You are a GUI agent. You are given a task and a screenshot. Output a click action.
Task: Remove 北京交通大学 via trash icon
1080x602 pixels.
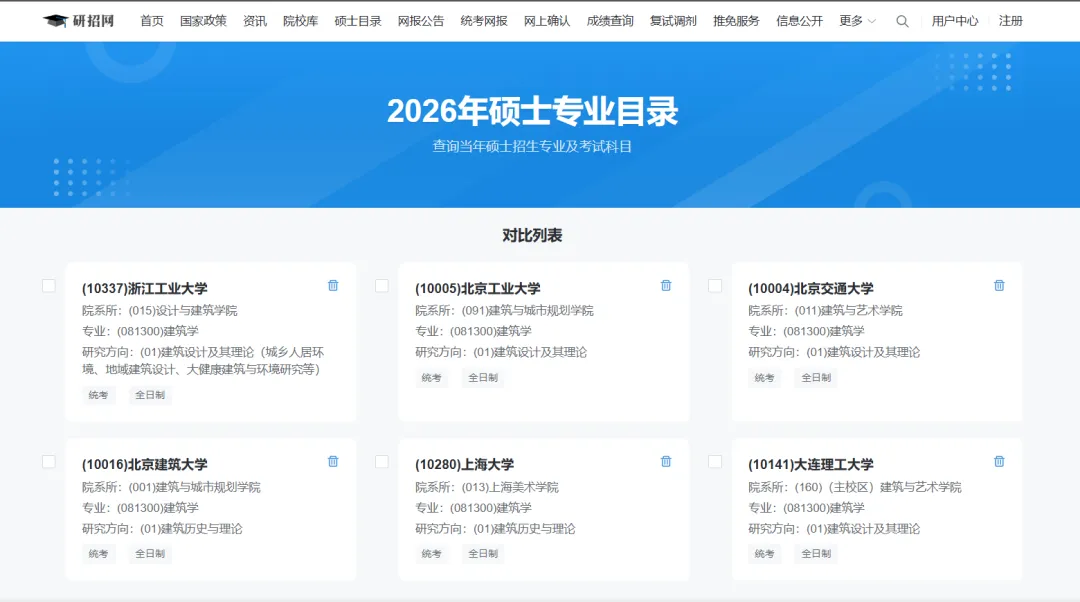click(x=999, y=285)
